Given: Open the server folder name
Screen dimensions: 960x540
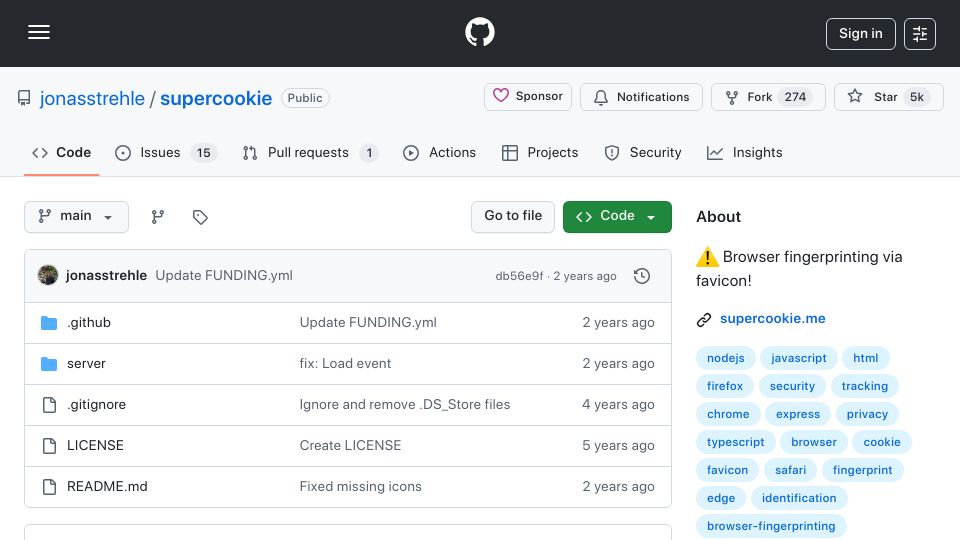Looking at the screenshot, I should pos(86,364).
